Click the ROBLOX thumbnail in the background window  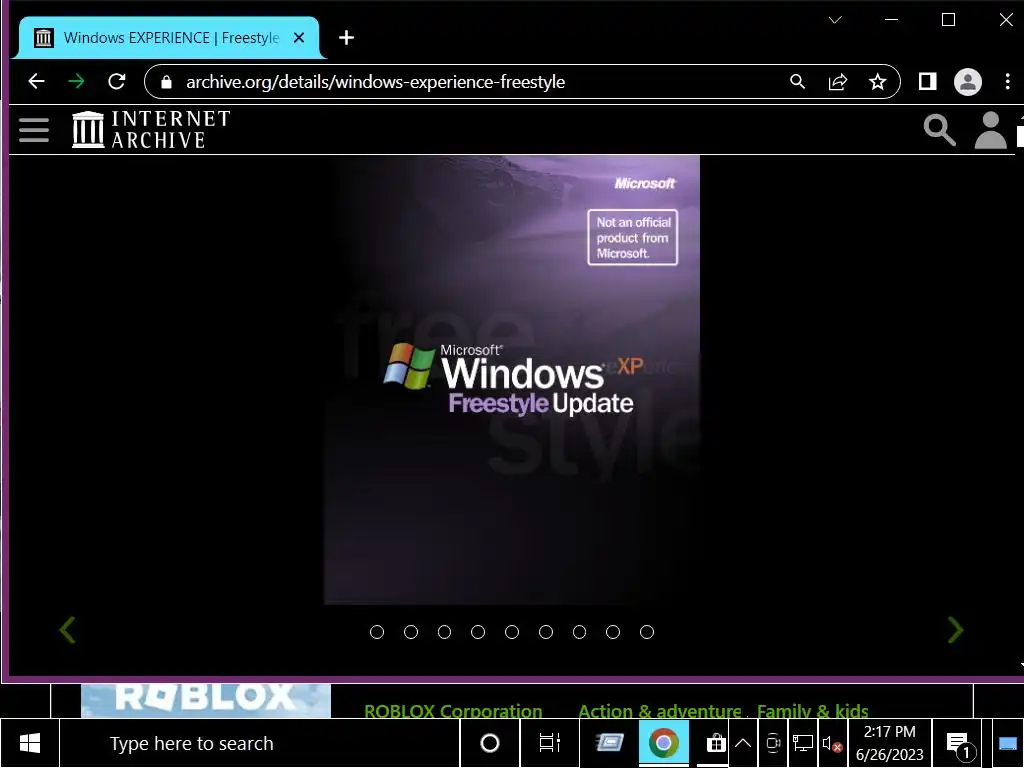pyautogui.click(x=206, y=700)
